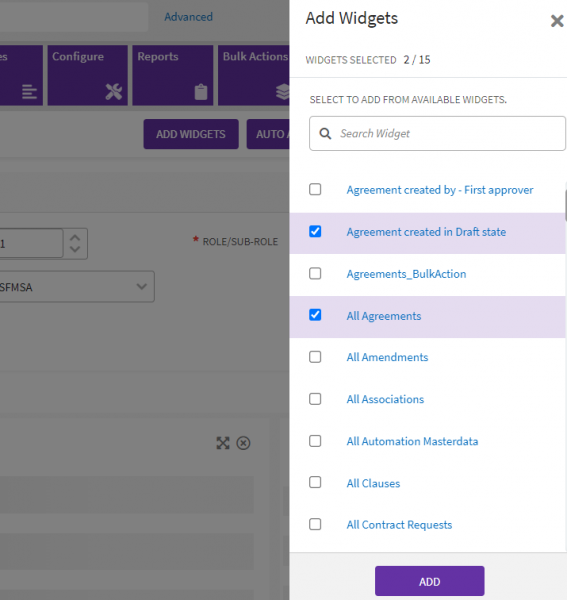
Task: Click the remove widget circled X icon
Action: (x=243, y=443)
